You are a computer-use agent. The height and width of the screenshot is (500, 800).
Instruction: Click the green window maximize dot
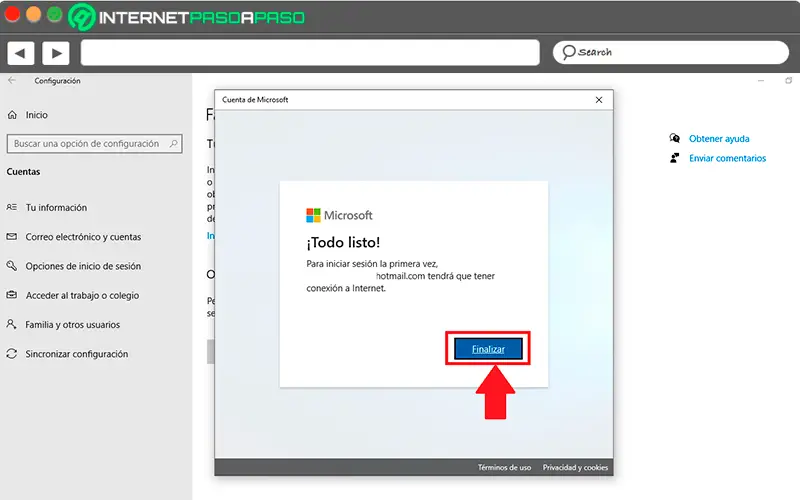[55, 14]
